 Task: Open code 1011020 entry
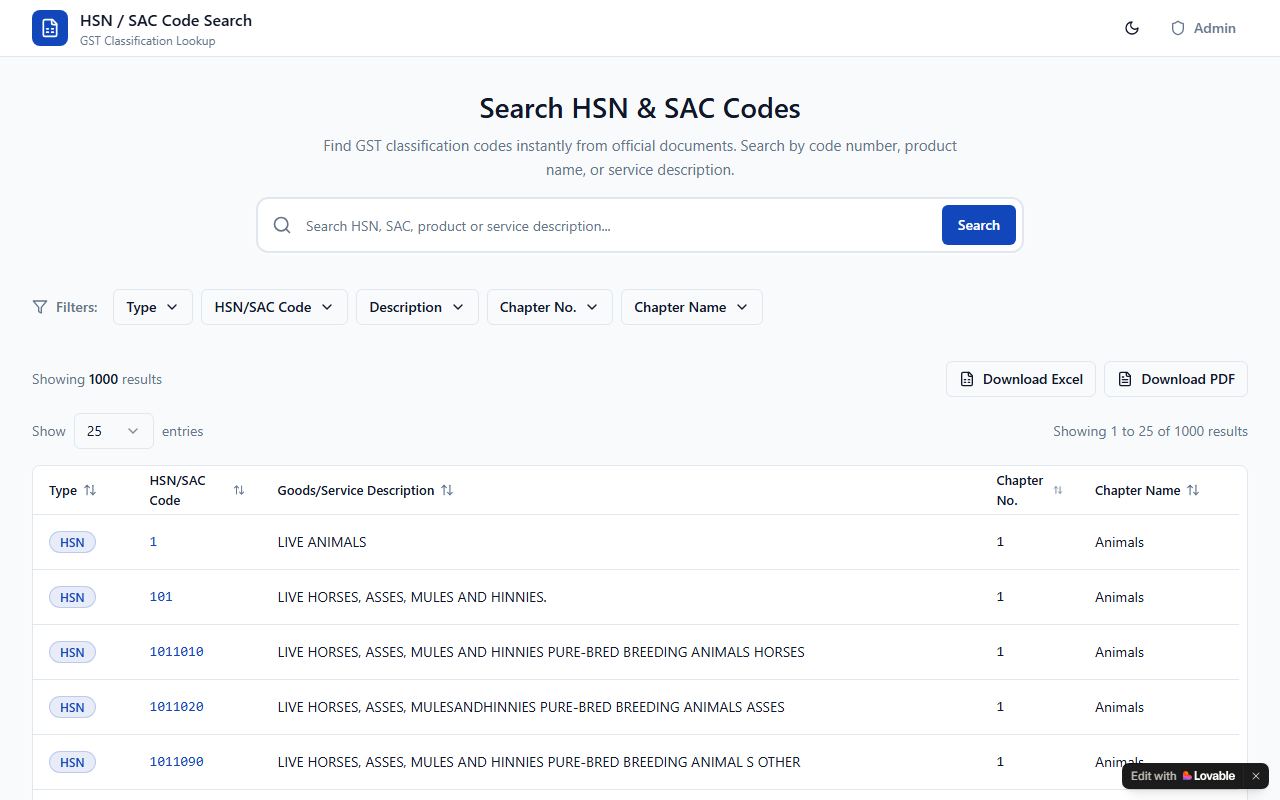[176, 707]
